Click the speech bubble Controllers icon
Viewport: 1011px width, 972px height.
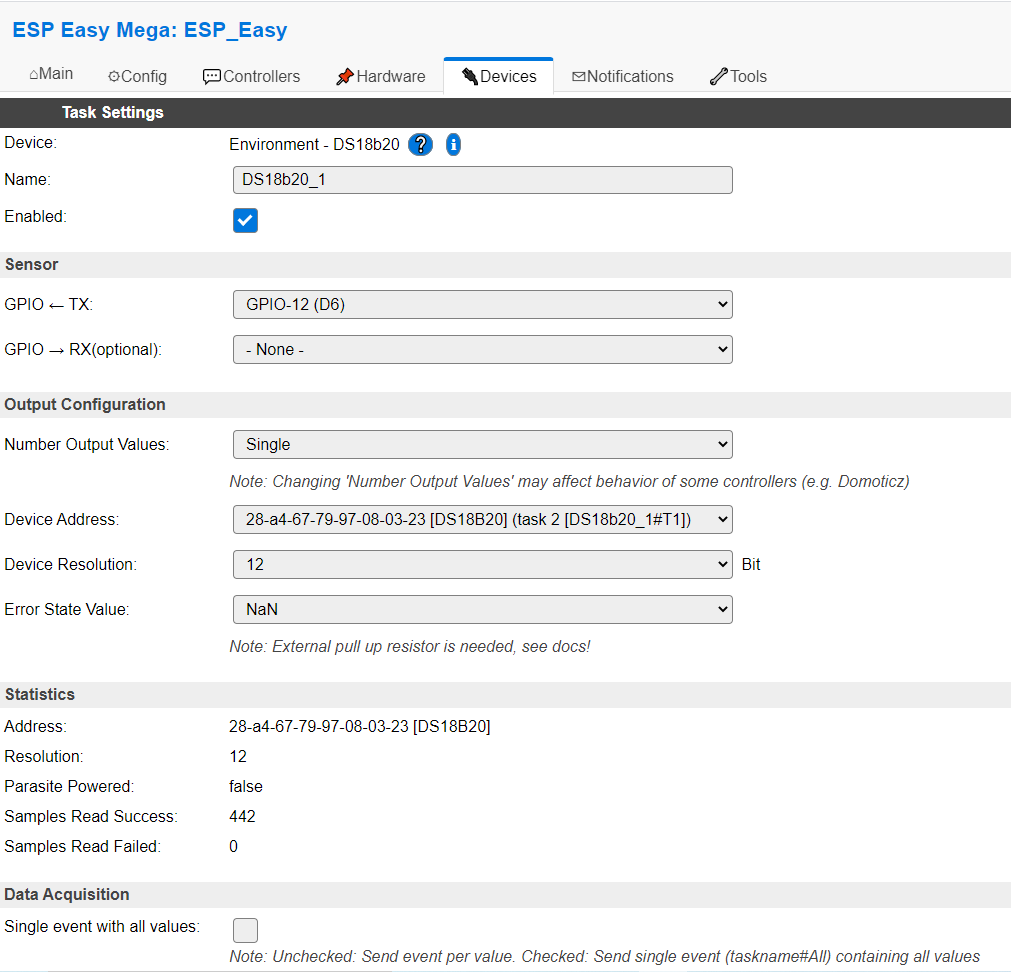click(211, 77)
